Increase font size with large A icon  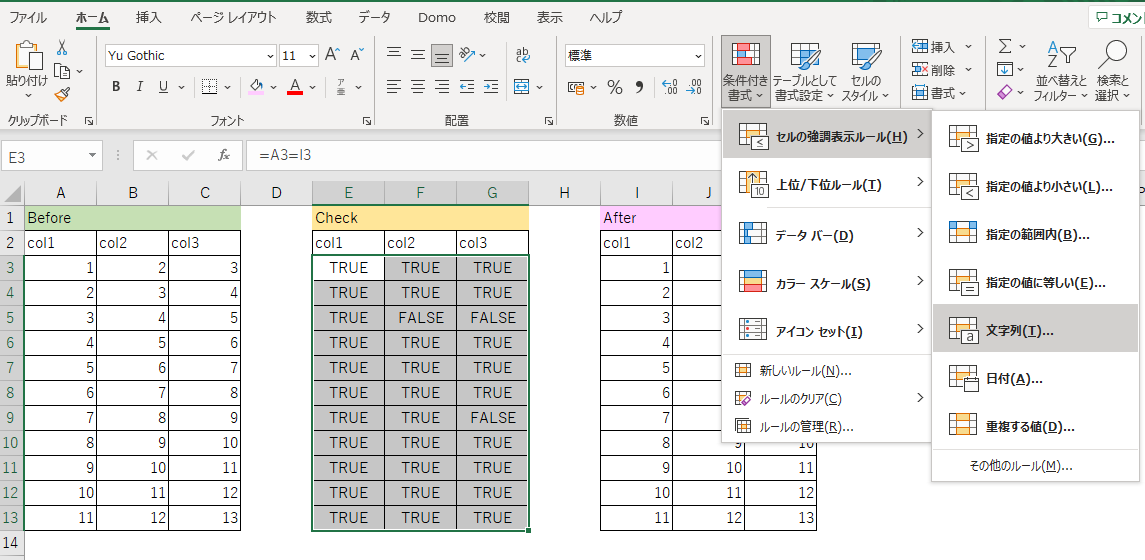[332, 55]
